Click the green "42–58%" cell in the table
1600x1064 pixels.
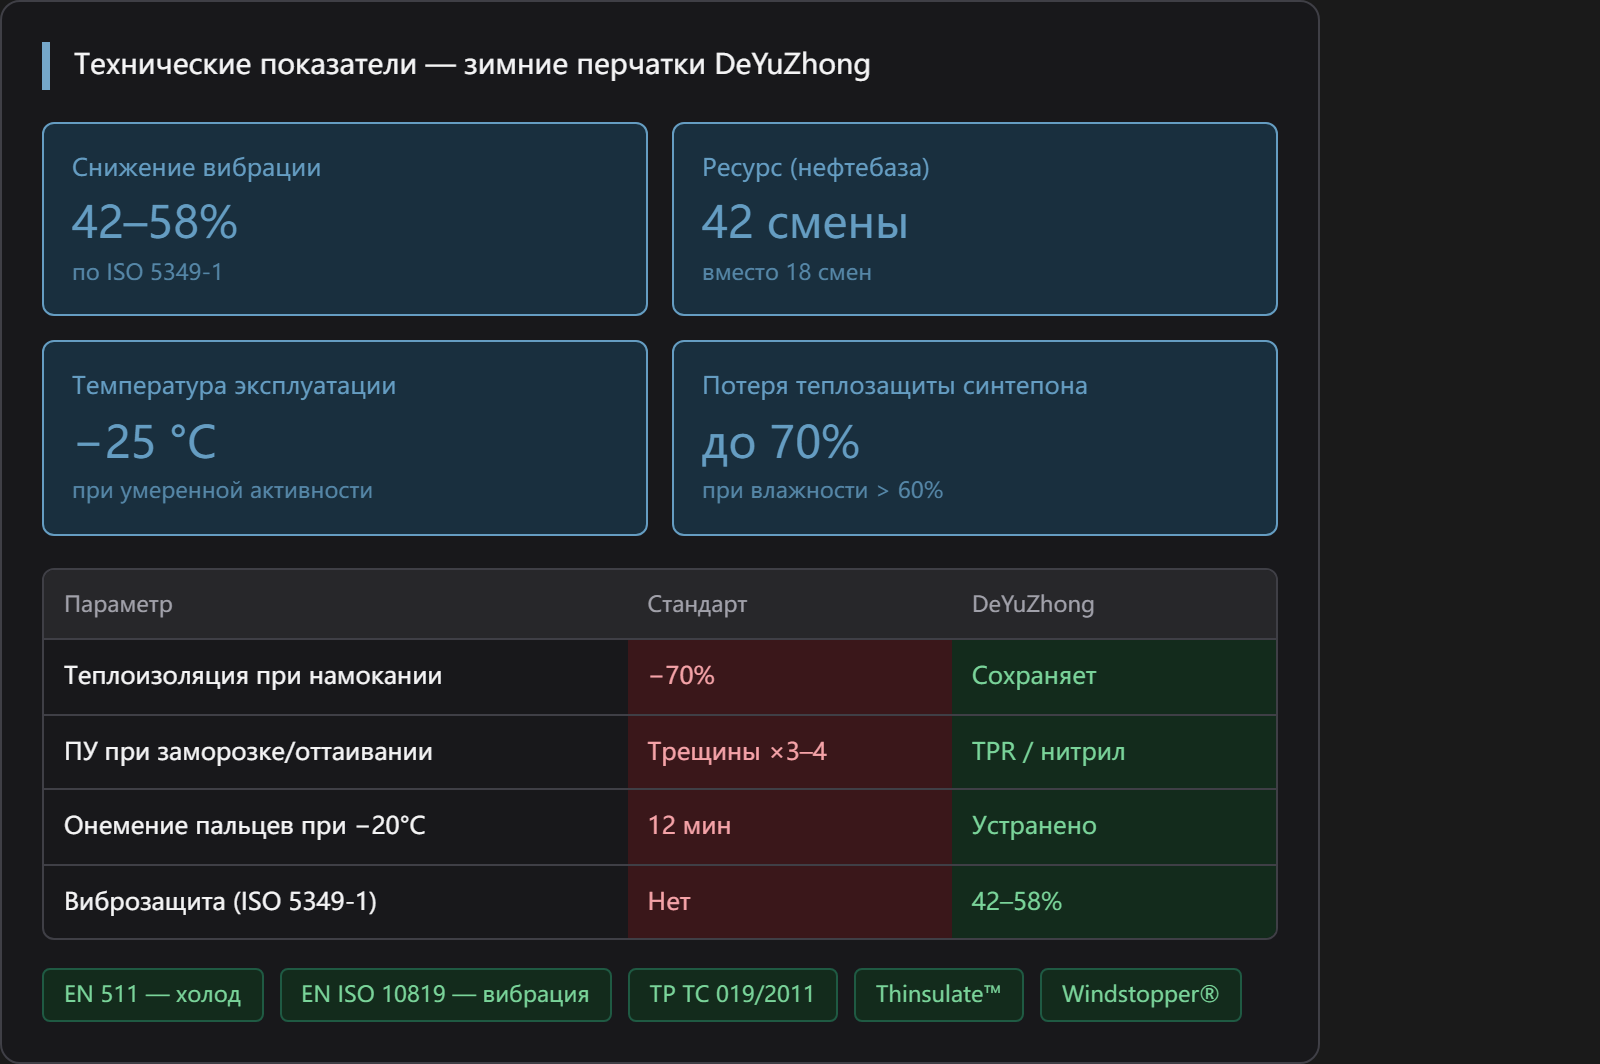click(x=1114, y=902)
